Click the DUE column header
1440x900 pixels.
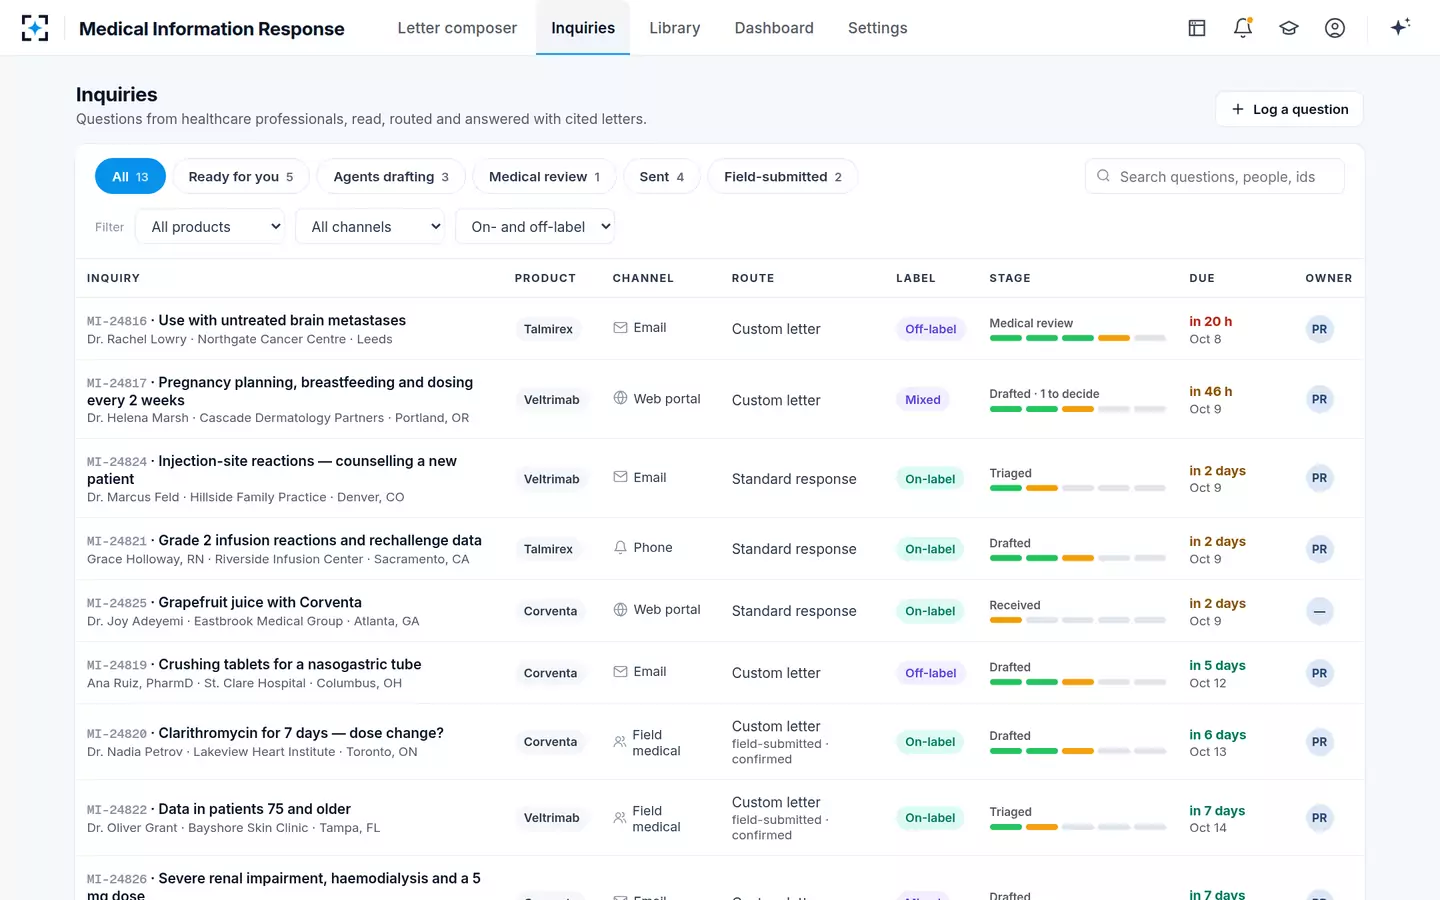1202,278
